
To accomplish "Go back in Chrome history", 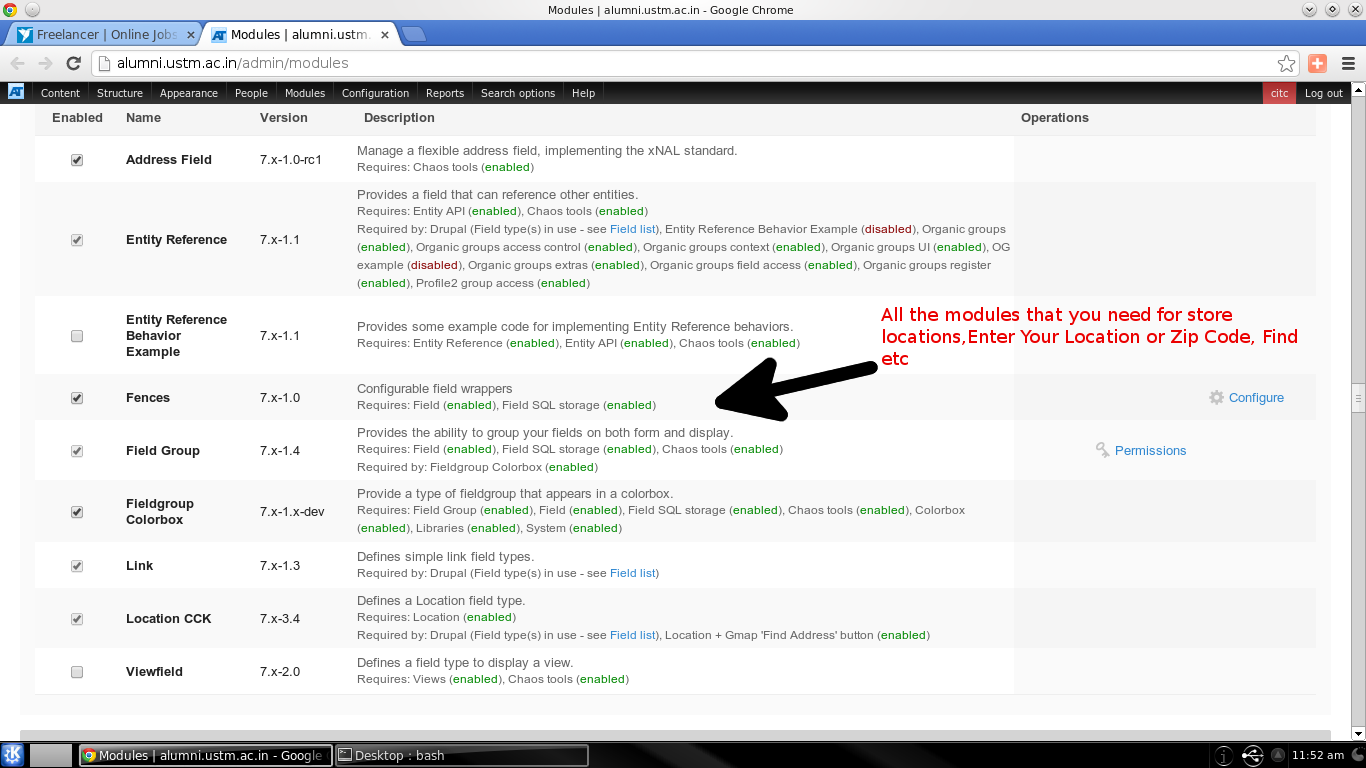I will pos(19,63).
